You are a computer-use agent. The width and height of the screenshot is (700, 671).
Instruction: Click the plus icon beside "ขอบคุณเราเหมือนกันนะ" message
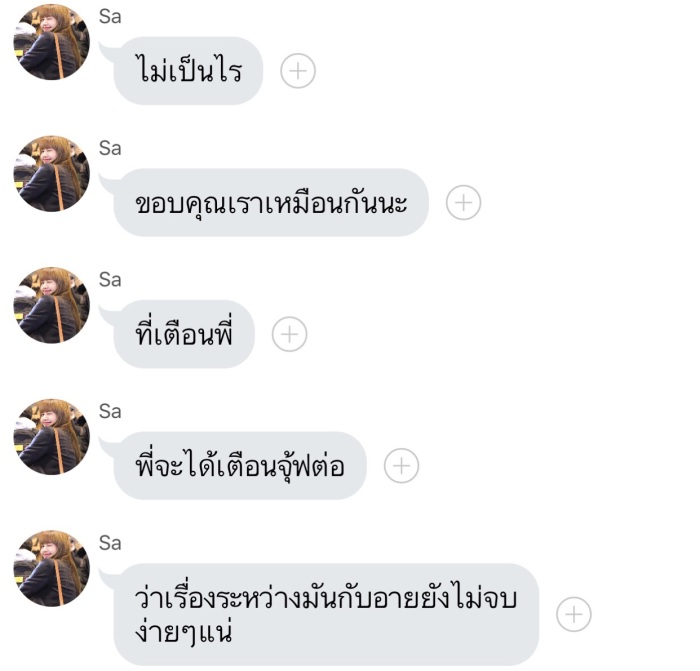point(463,202)
